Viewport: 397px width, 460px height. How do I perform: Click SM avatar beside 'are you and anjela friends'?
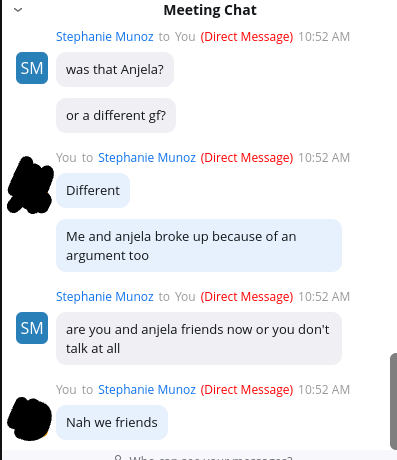(32, 328)
